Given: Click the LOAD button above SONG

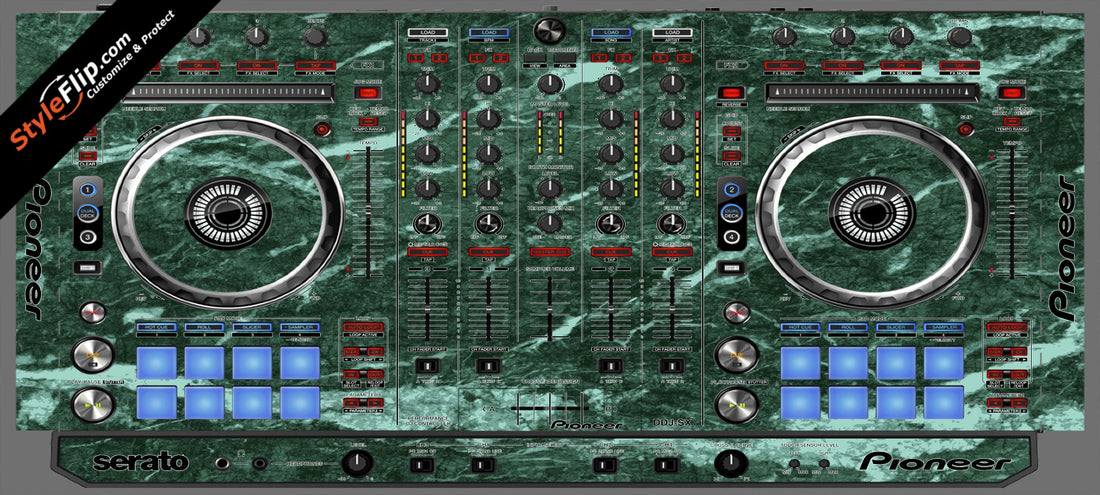Looking at the screenshot, I should click(610, 33).
